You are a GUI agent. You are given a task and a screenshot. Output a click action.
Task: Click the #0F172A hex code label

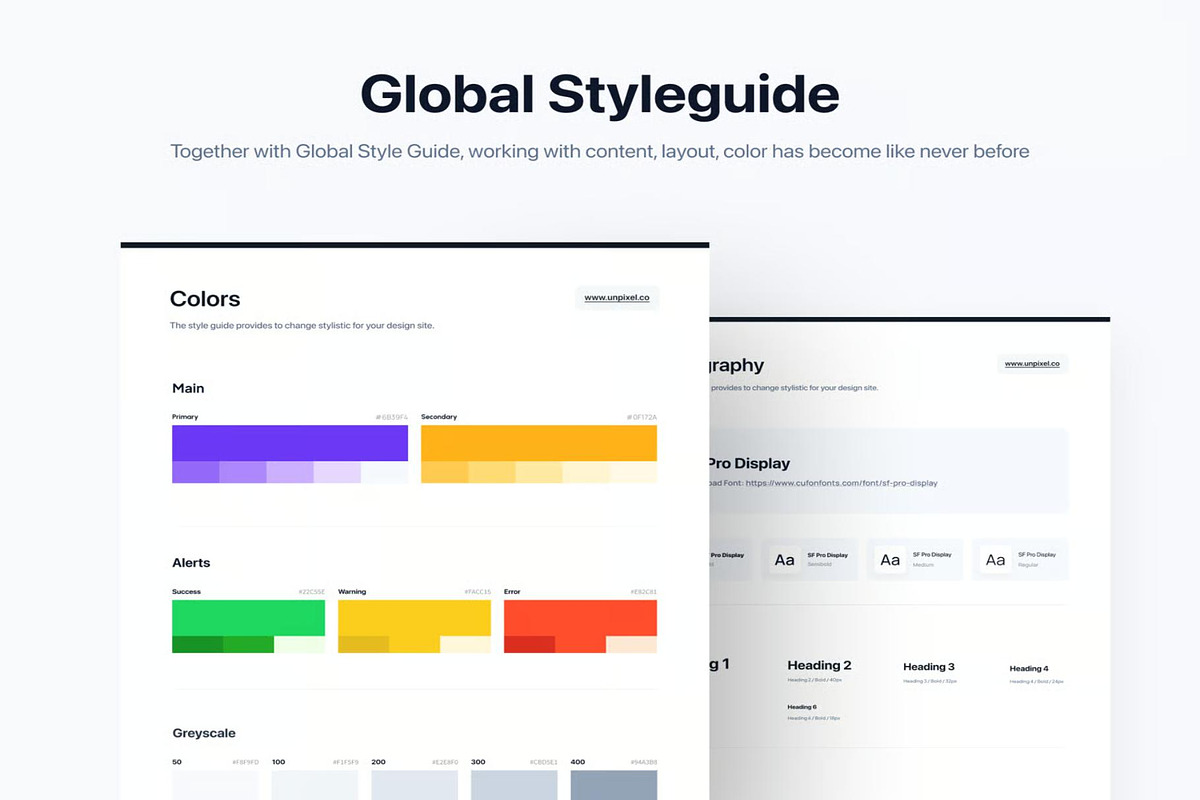coord(642,417)
